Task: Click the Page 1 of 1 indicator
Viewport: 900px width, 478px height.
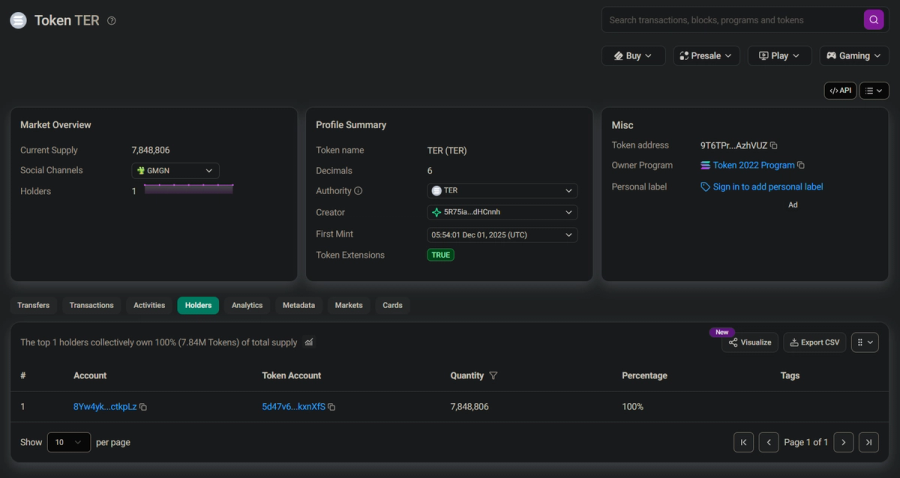Action: point(806,442)
